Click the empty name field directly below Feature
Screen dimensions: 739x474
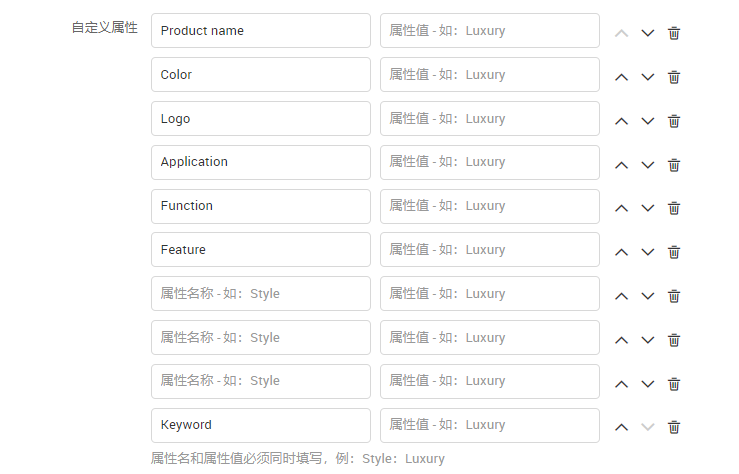point(261,294)
